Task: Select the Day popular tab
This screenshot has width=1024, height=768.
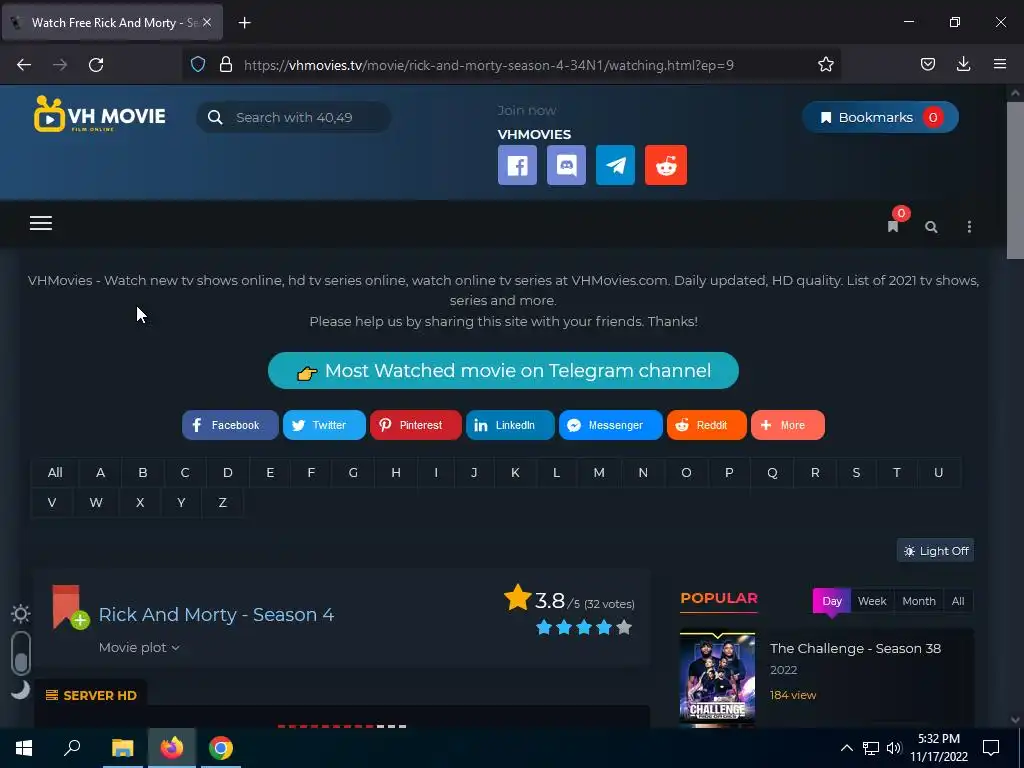Action: [831, 601]
